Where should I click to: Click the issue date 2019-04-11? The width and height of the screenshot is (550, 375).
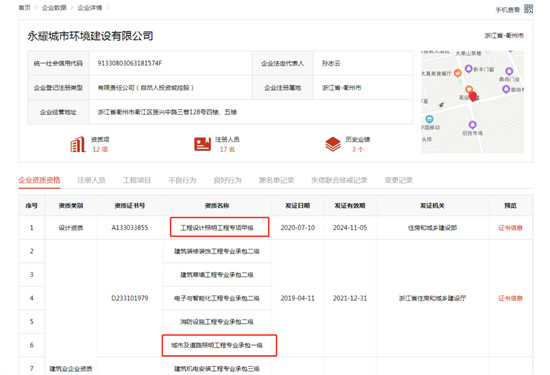point(298,298)
